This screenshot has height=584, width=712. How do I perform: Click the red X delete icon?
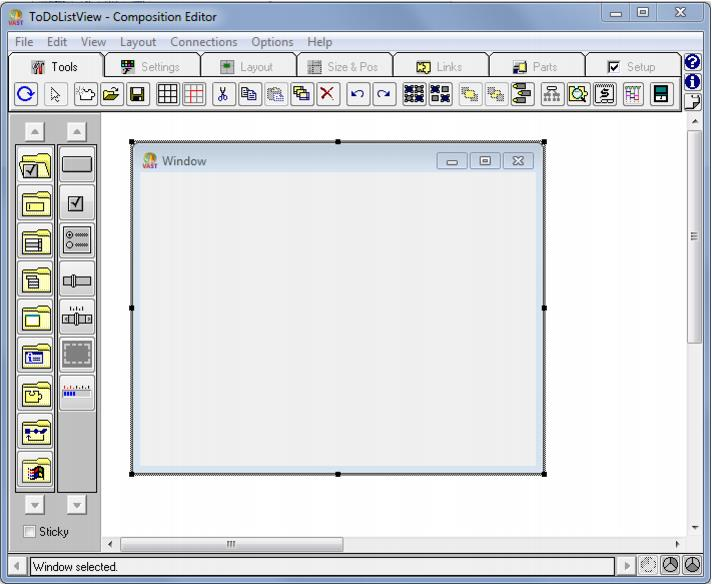pyautogui.click(x=327, y=95)
